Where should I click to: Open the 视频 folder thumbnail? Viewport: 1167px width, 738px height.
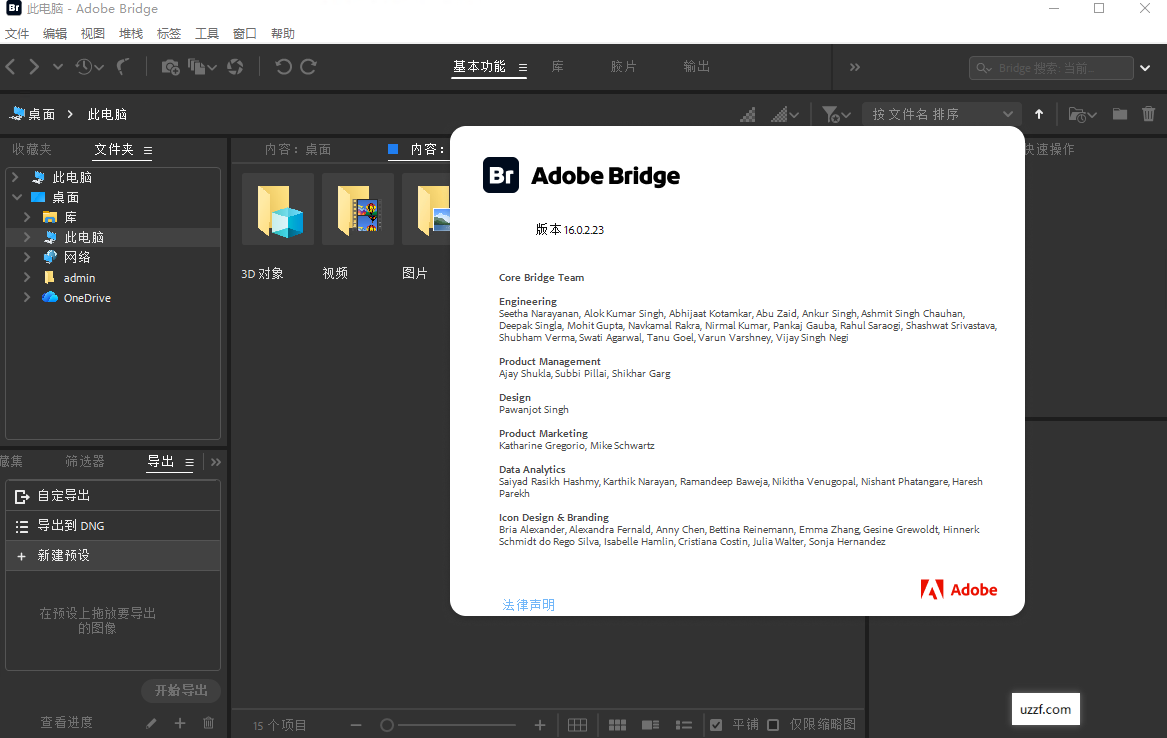(x=357, y=209)
